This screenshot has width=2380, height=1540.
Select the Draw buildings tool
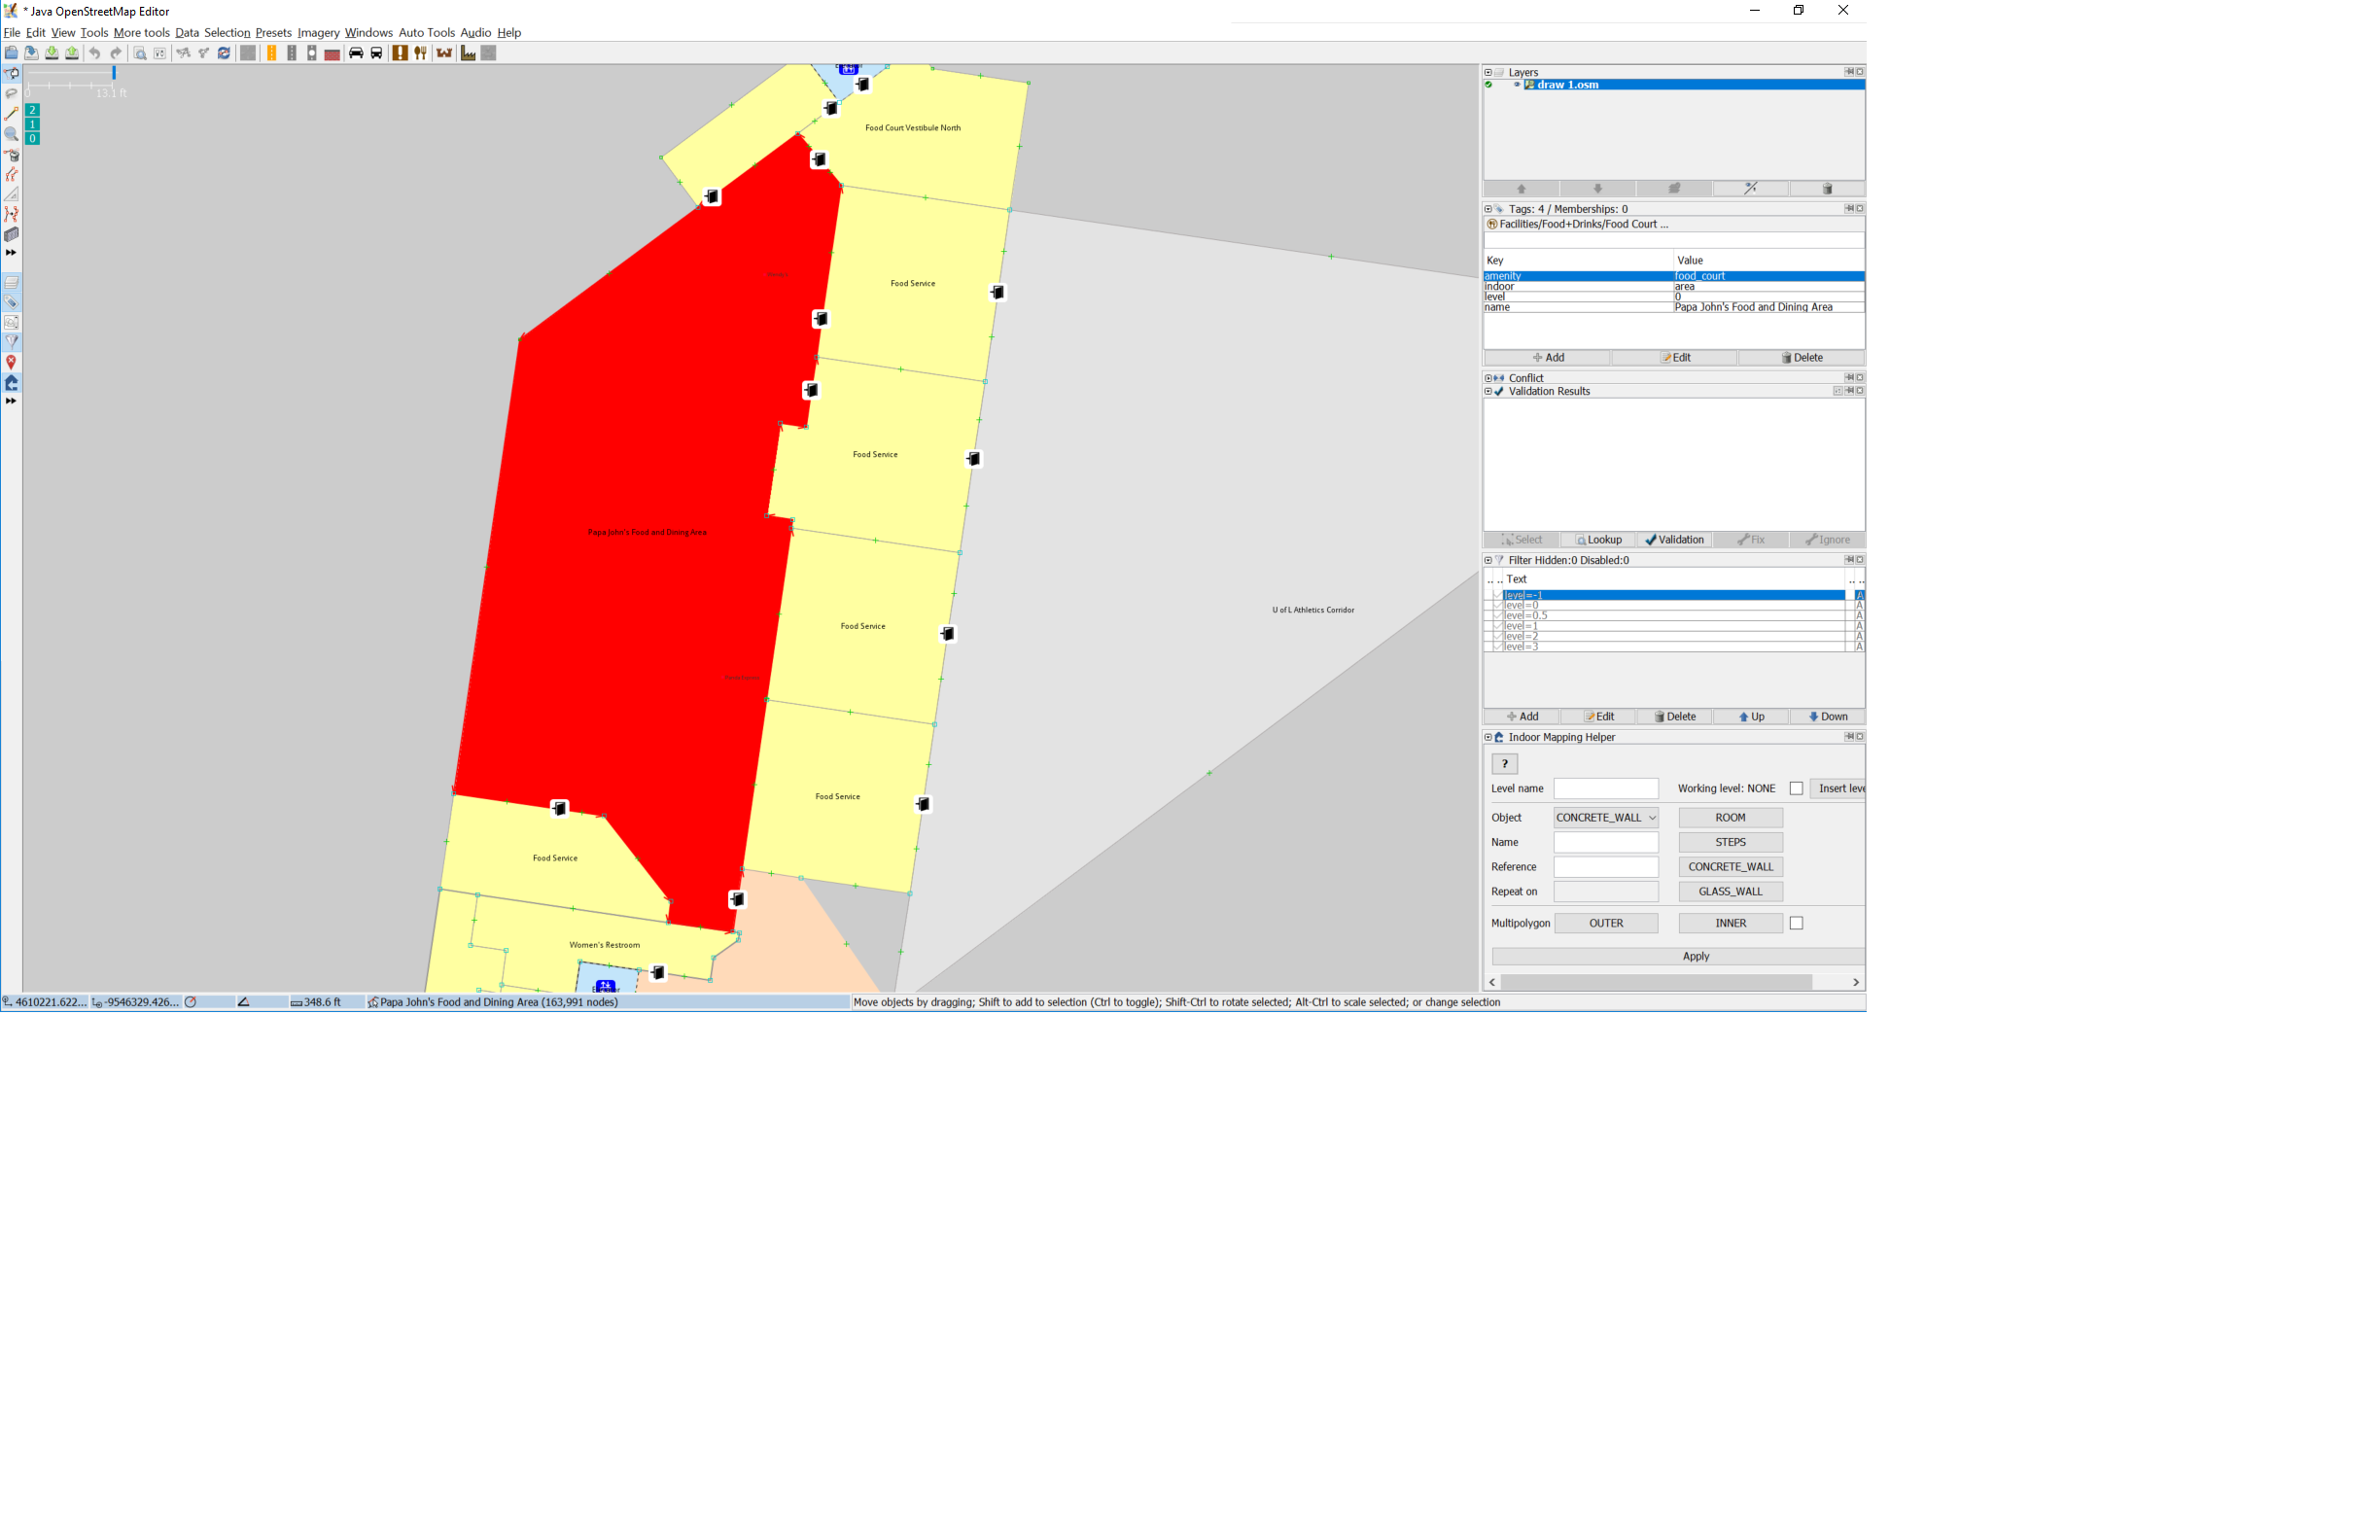coord(11,235)
